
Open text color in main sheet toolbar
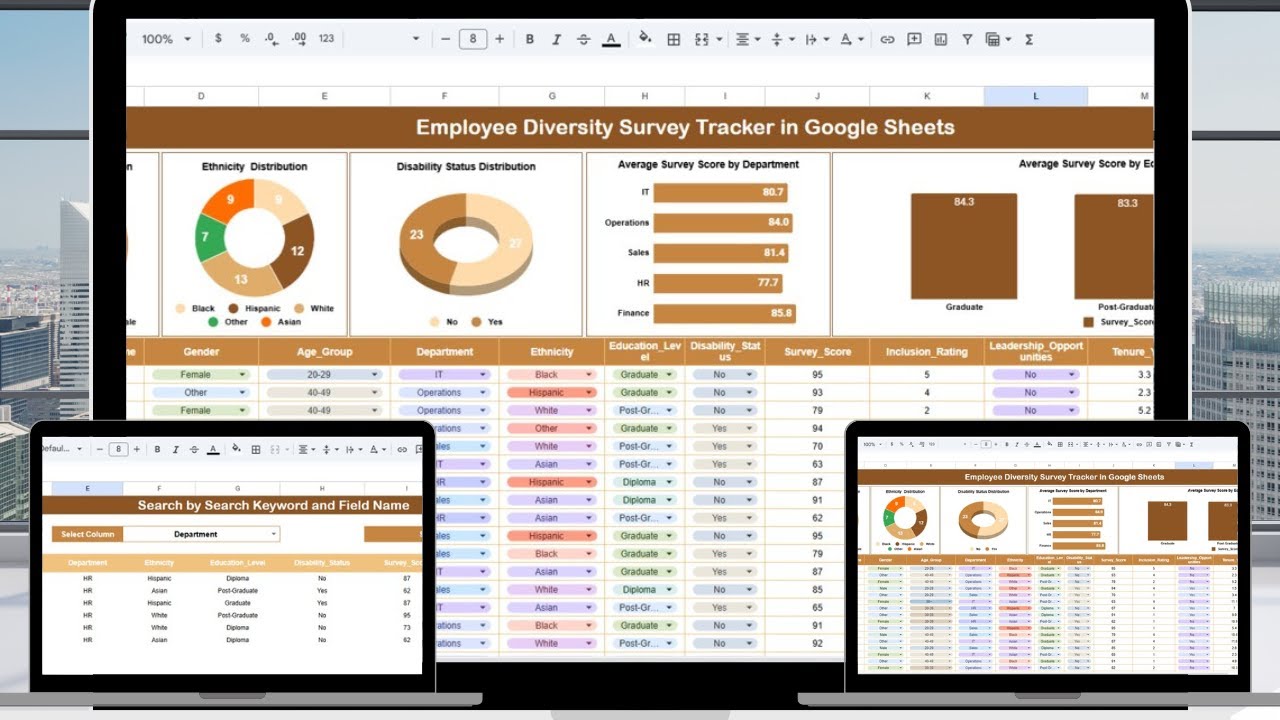pyautogui.click(x=611, y=39)
